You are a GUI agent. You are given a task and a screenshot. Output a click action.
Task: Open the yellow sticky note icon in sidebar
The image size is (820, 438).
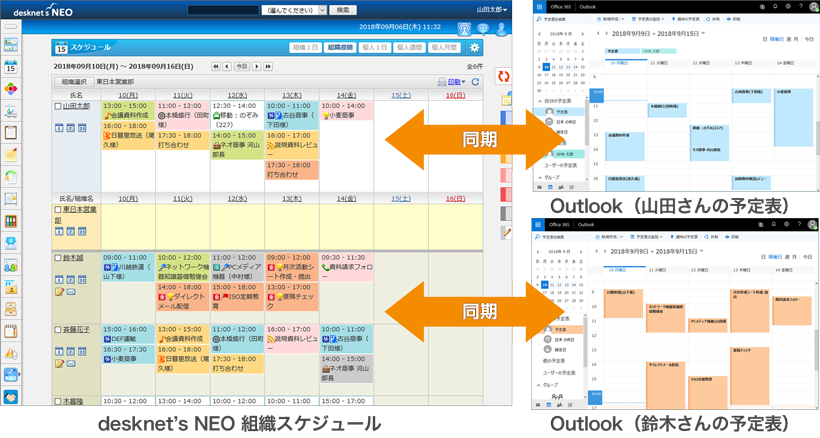click(x=10, y=154)
